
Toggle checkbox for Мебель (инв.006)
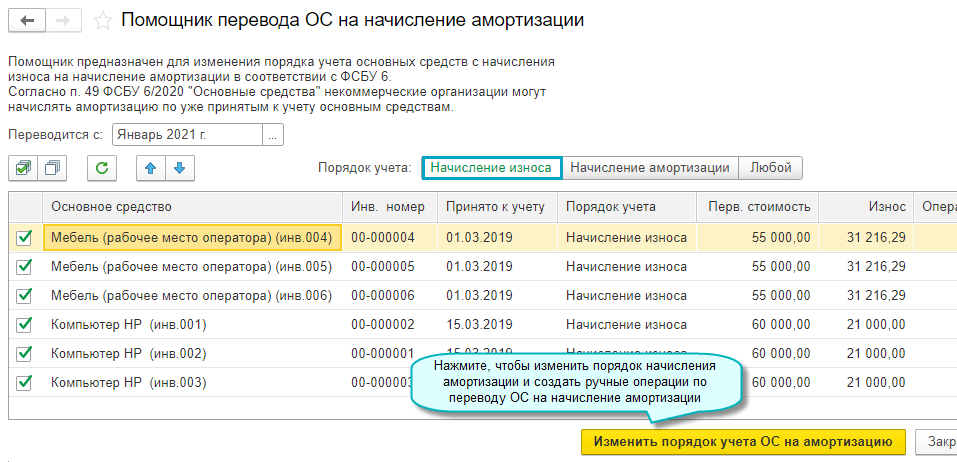pos(25,296)
